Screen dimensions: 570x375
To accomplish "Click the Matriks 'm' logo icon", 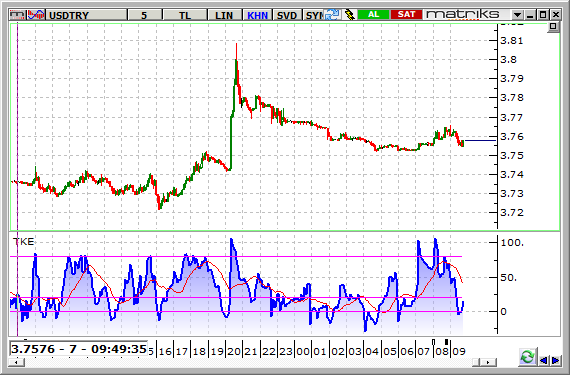I will [x=17, y=15].
